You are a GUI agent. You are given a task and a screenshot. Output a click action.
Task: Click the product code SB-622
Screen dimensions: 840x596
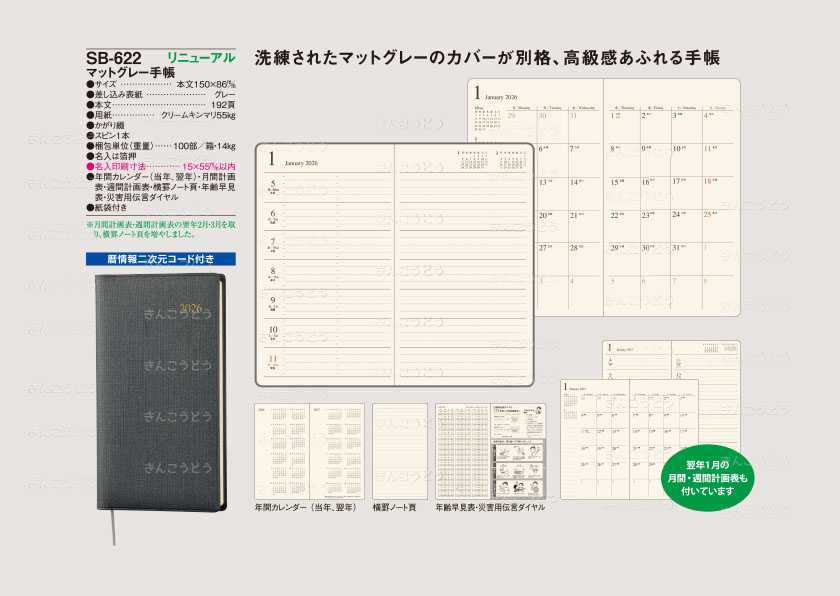click(x=114, y=58)
